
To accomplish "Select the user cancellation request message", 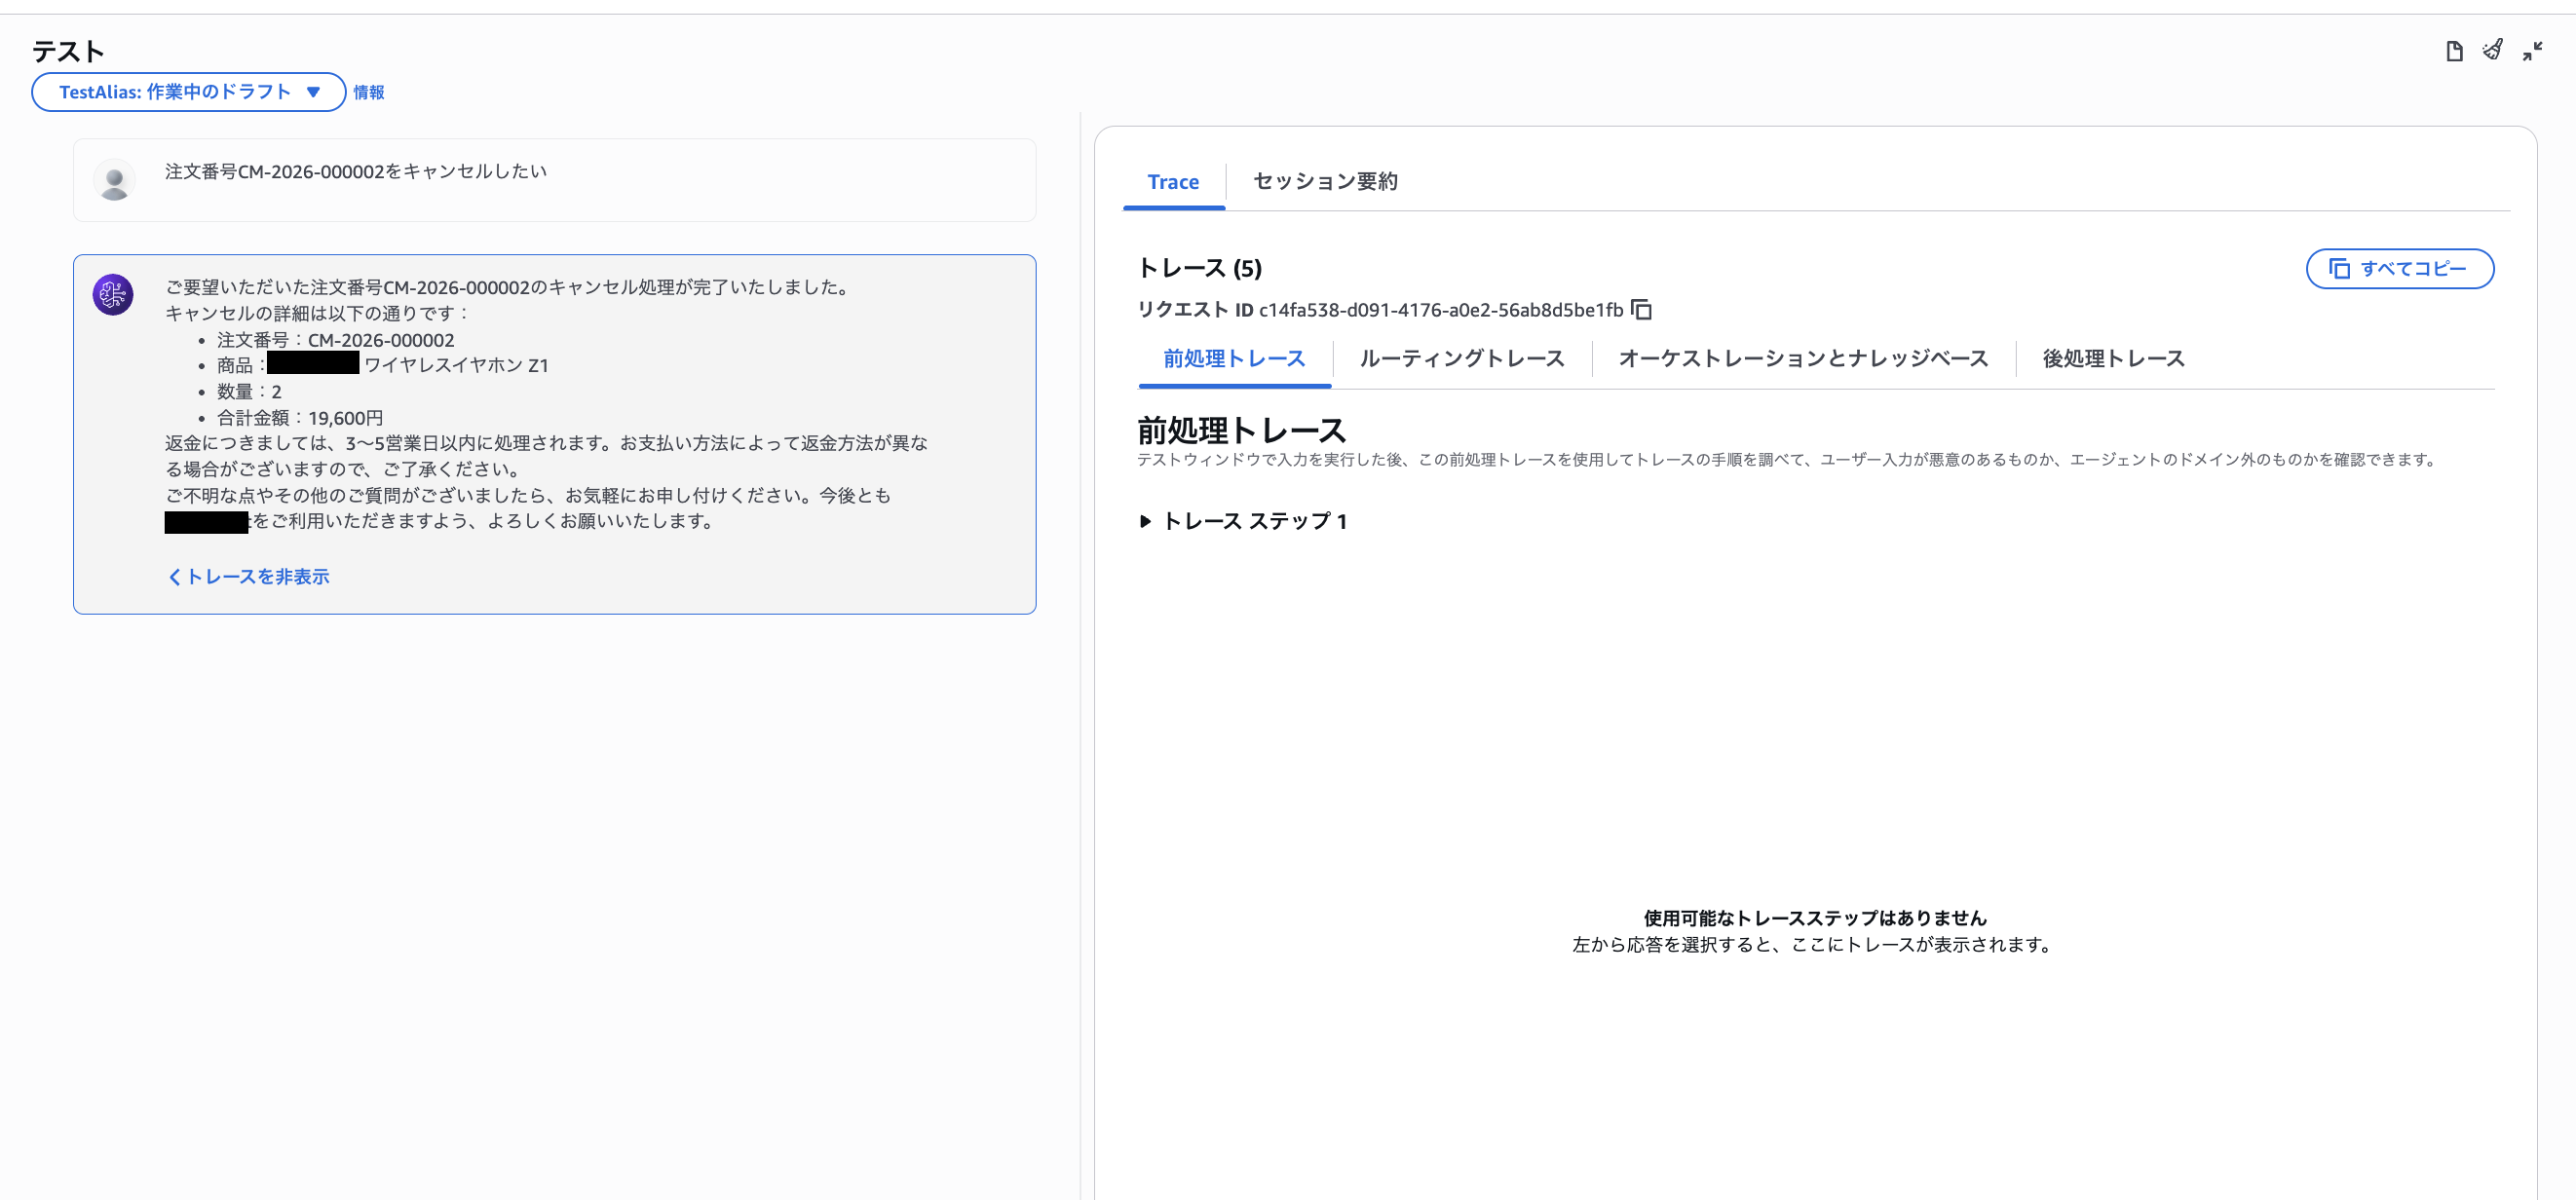I will tap(554, 180).
